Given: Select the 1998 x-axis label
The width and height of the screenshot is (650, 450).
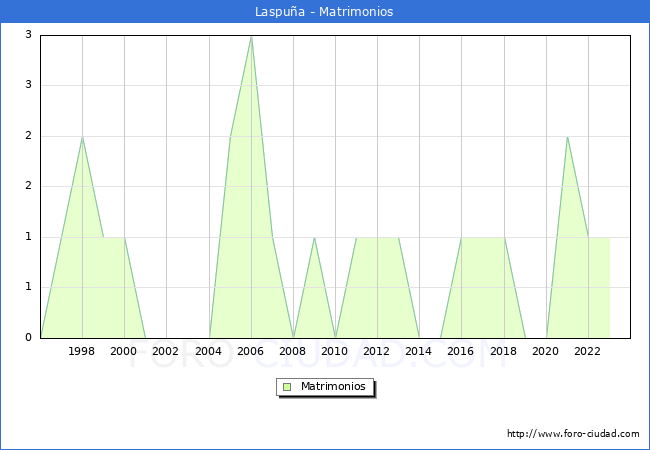Looking at the screenshot, I should [82, 351].
